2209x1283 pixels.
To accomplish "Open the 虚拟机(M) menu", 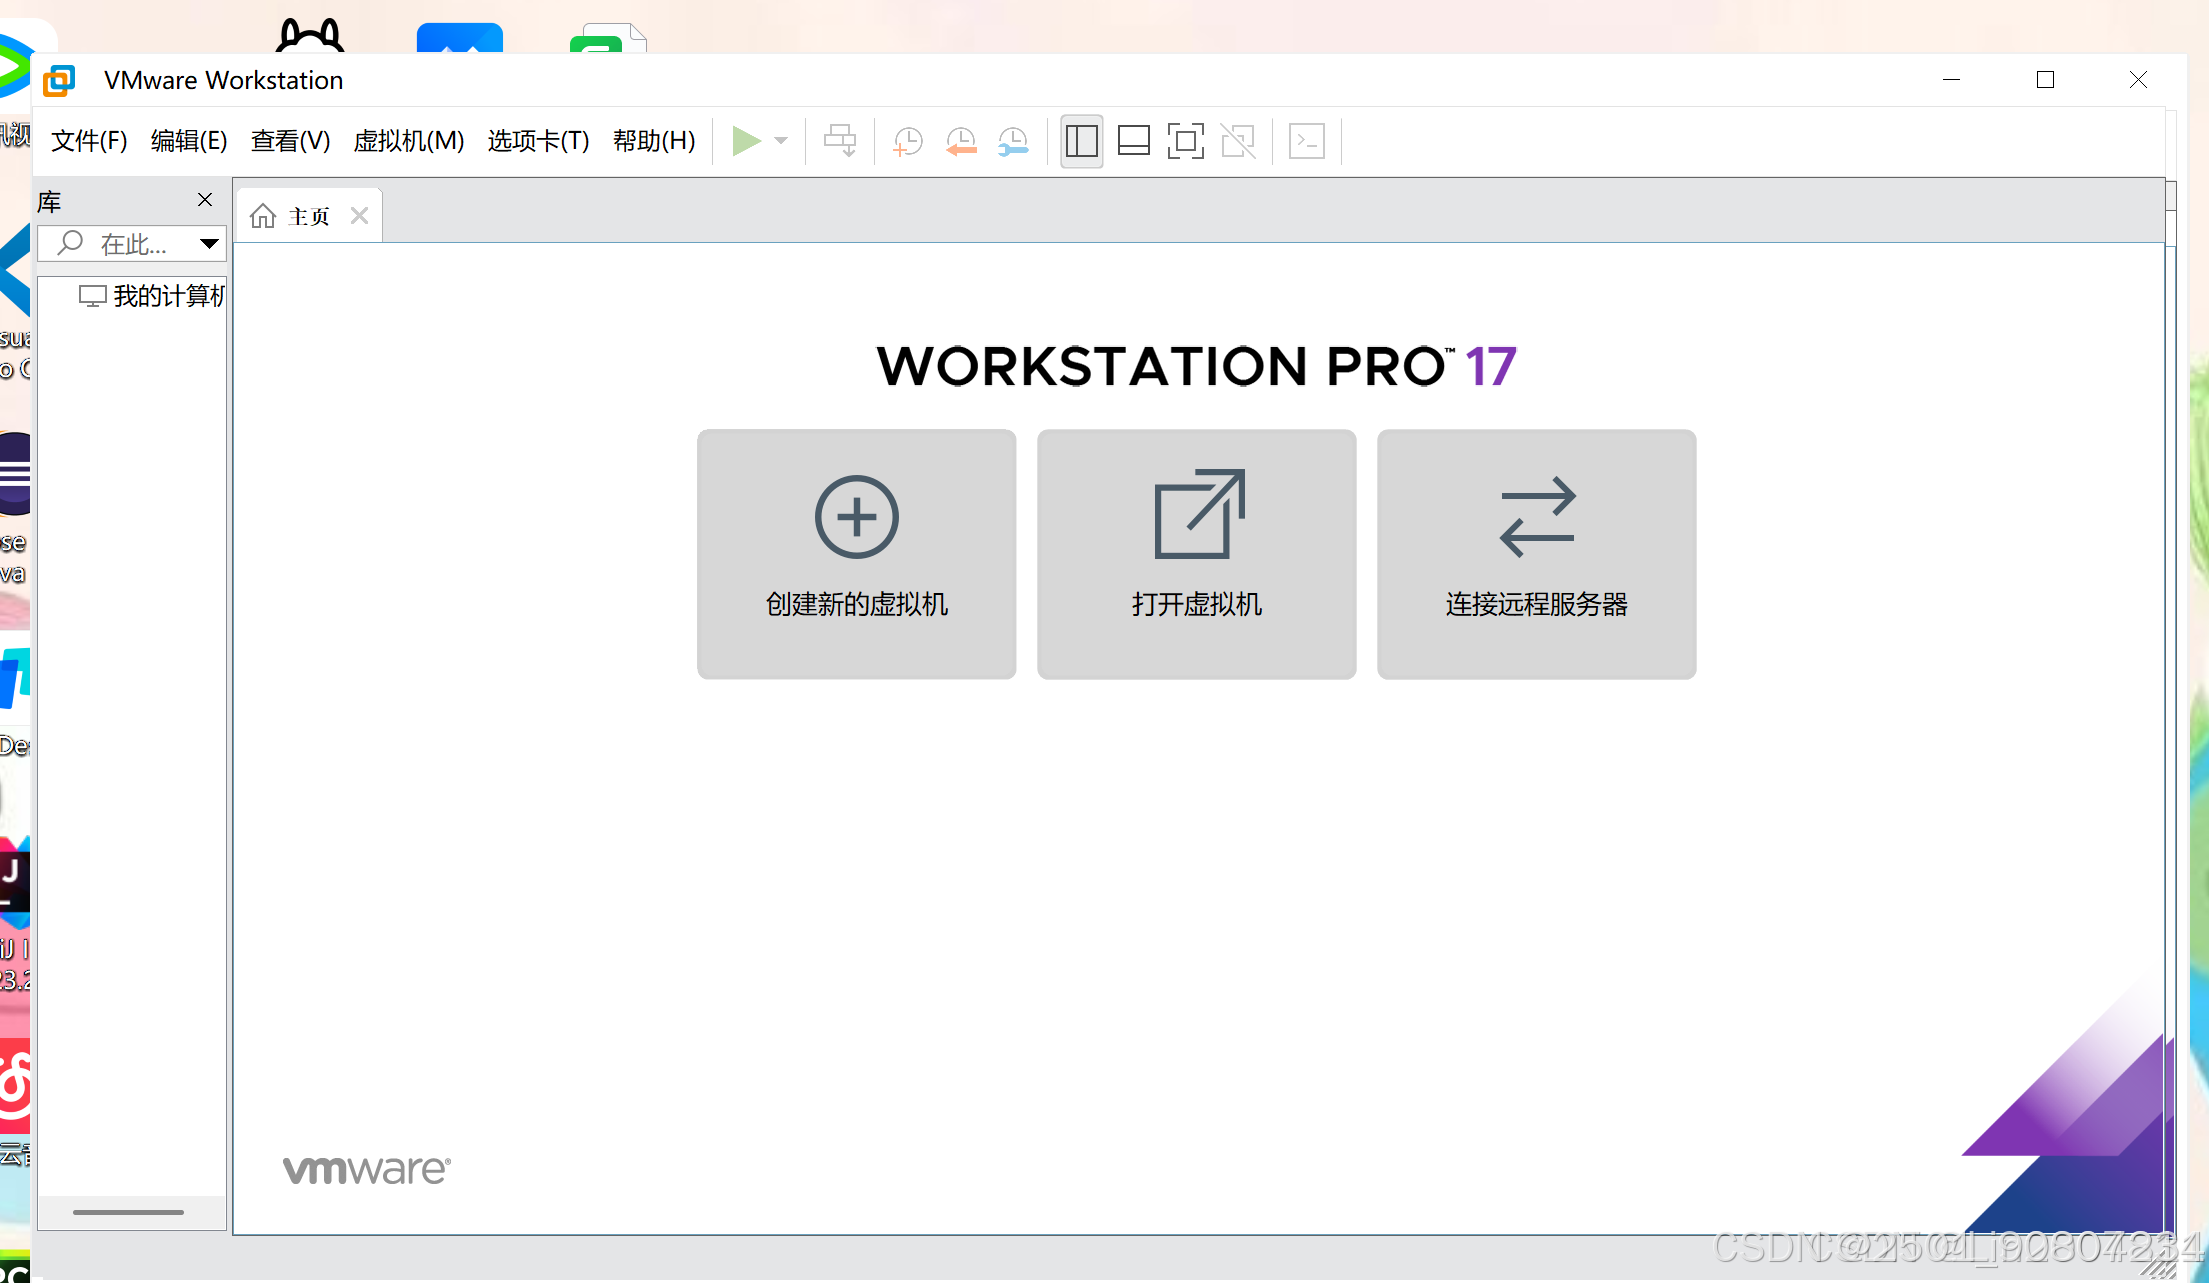I will click(x=408, y=141).
